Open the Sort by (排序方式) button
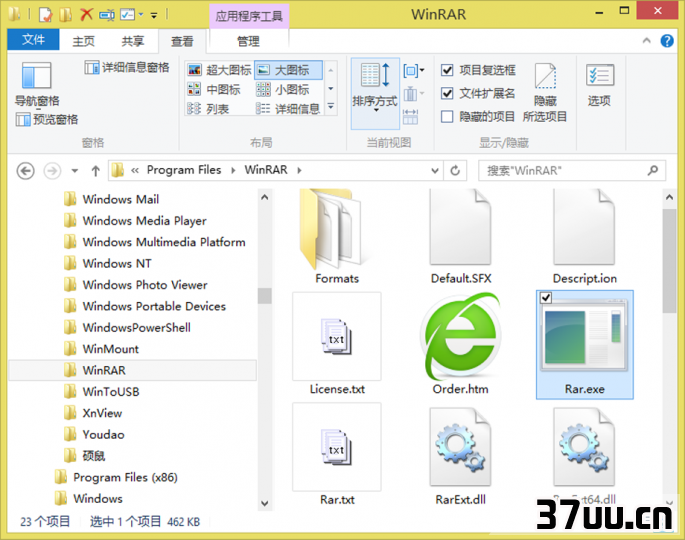Viewport: 685px width, 540px height. tap(375, 93)
